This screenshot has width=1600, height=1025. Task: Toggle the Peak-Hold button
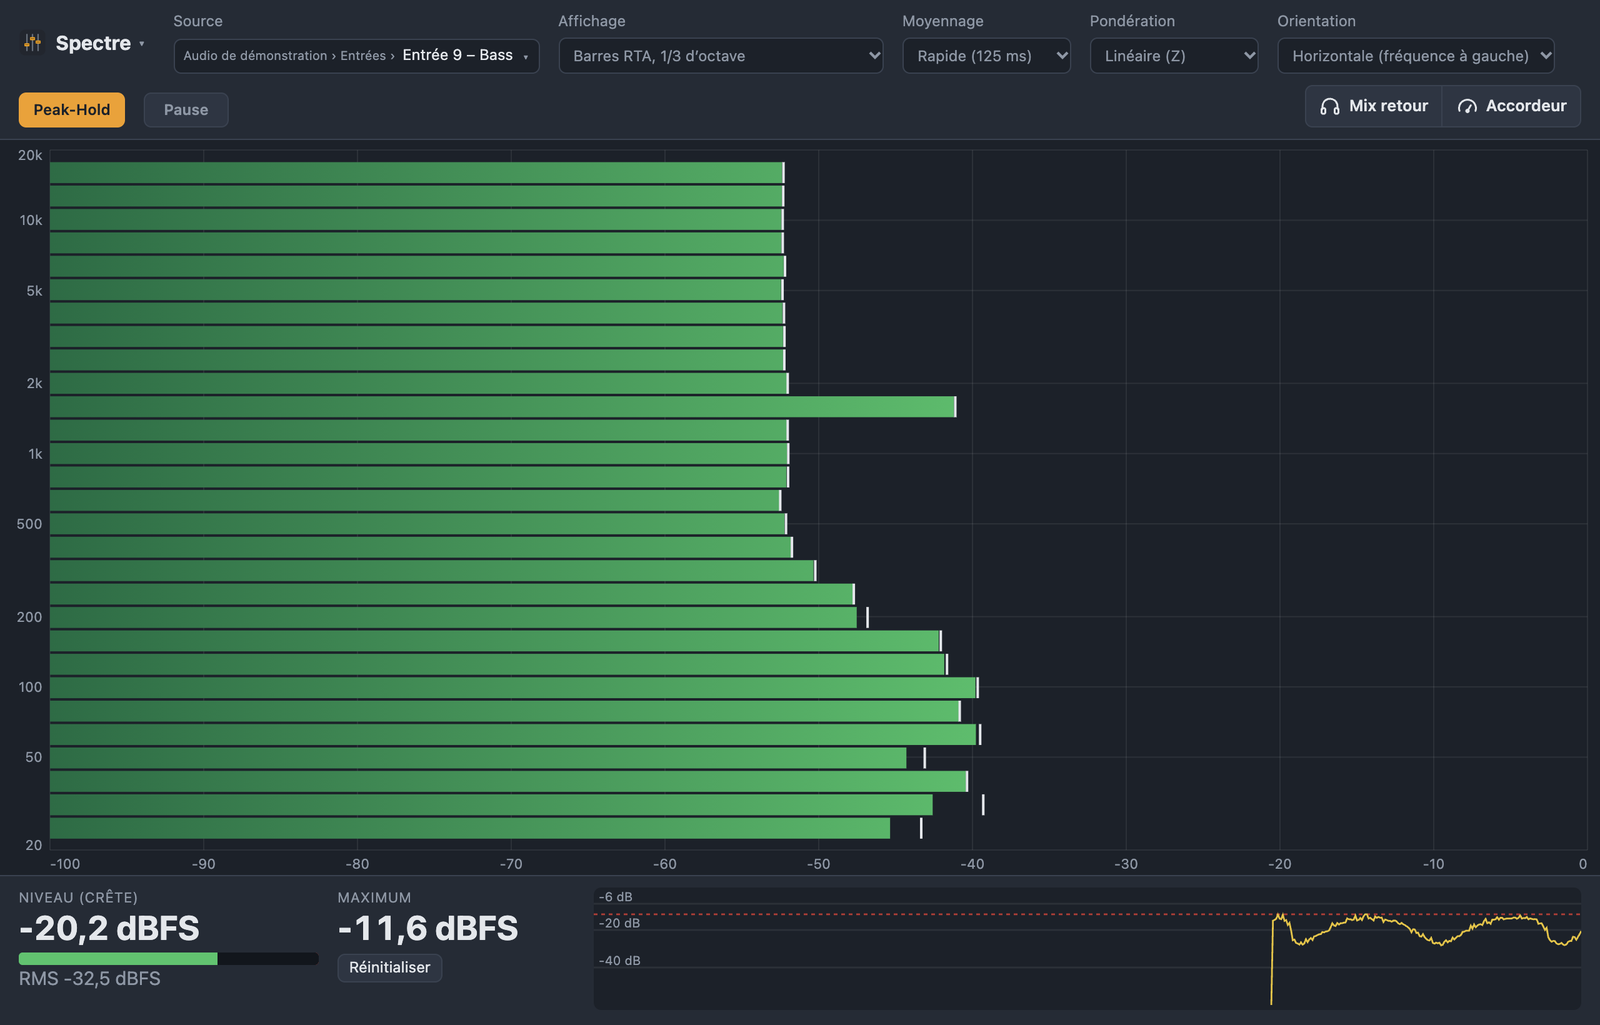coord(72,110)
